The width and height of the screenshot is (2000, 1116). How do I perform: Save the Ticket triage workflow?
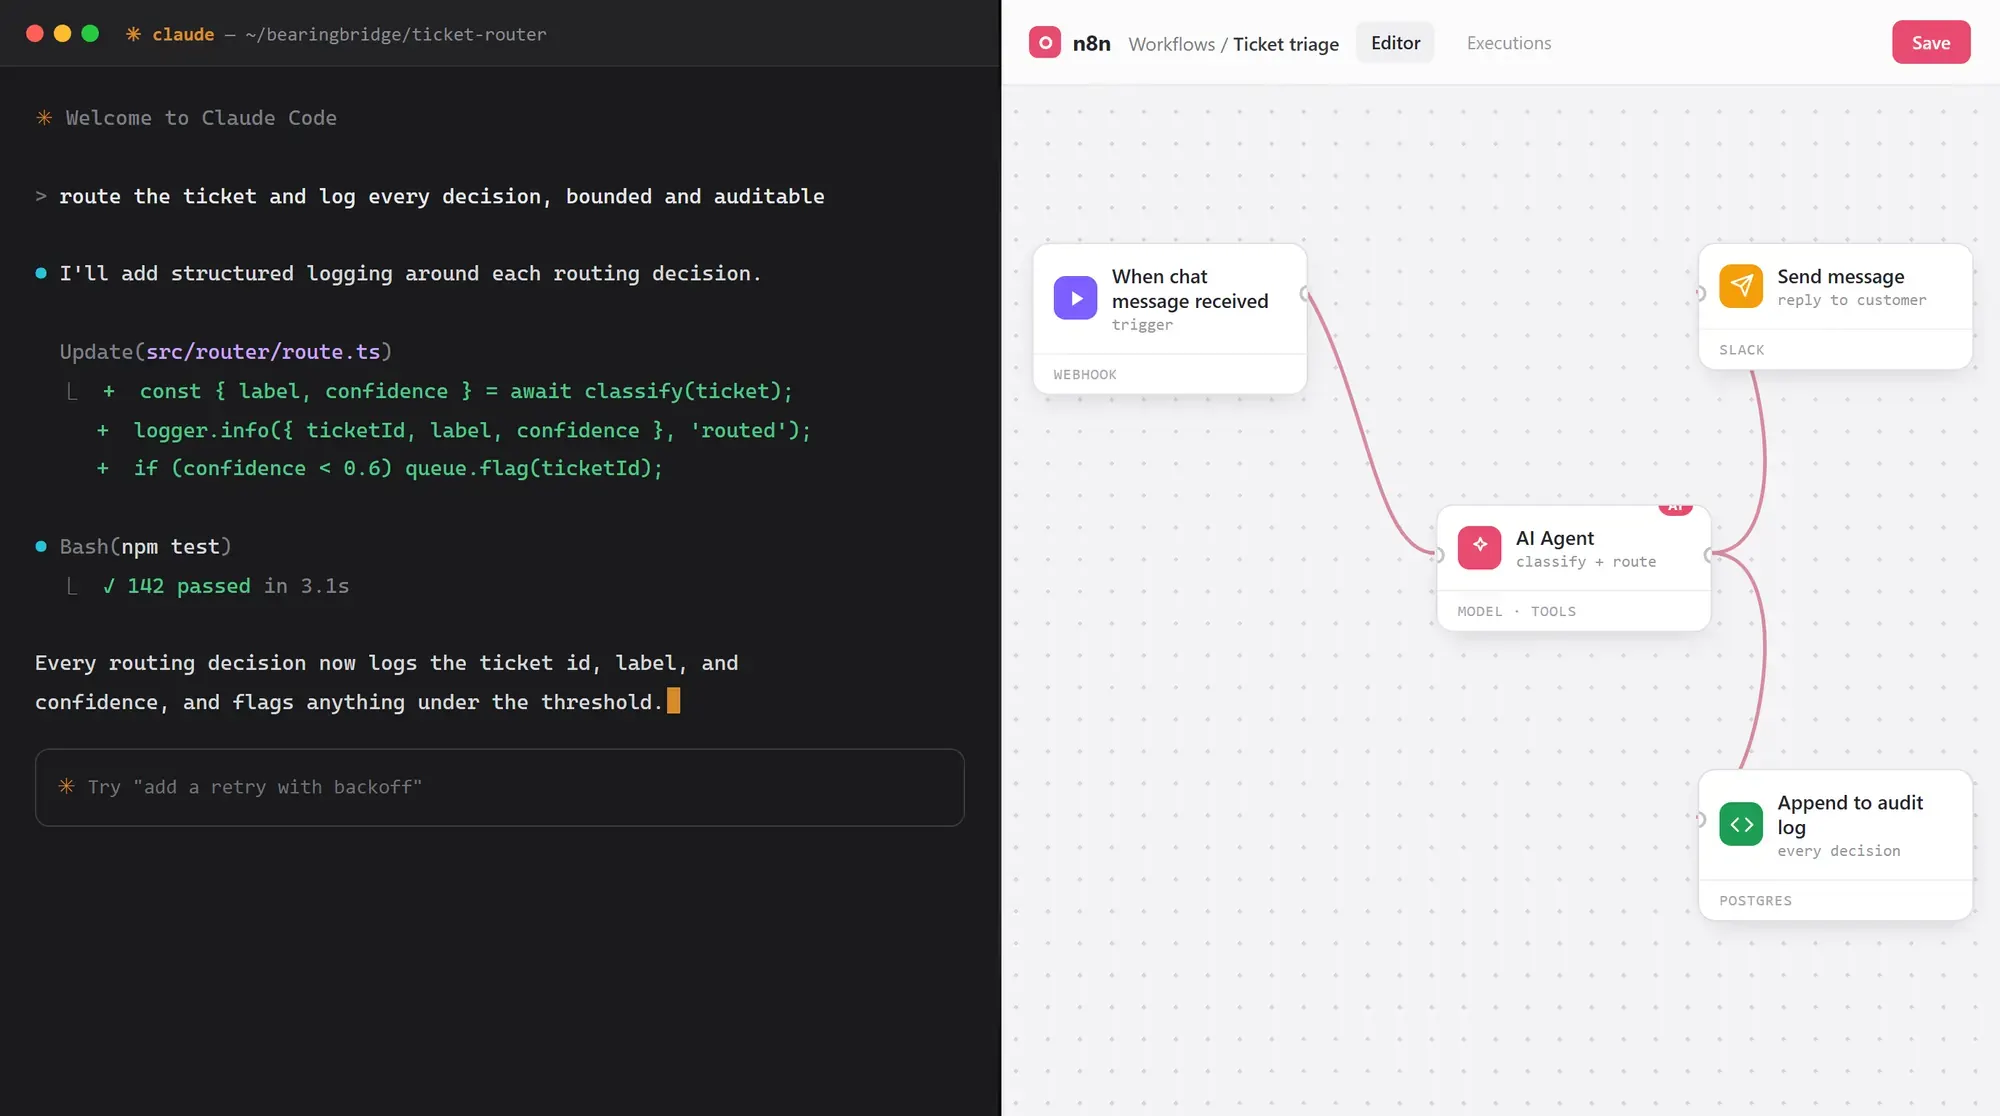click(1930, 42)
